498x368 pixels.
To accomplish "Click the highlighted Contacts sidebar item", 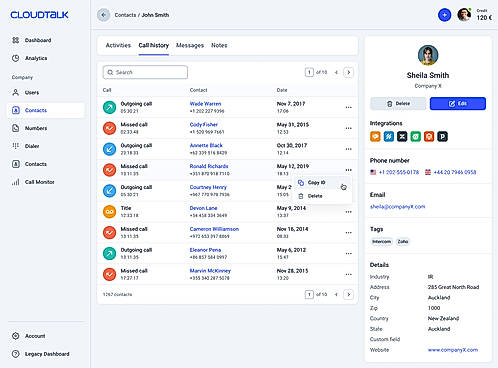I will [45, 110].
